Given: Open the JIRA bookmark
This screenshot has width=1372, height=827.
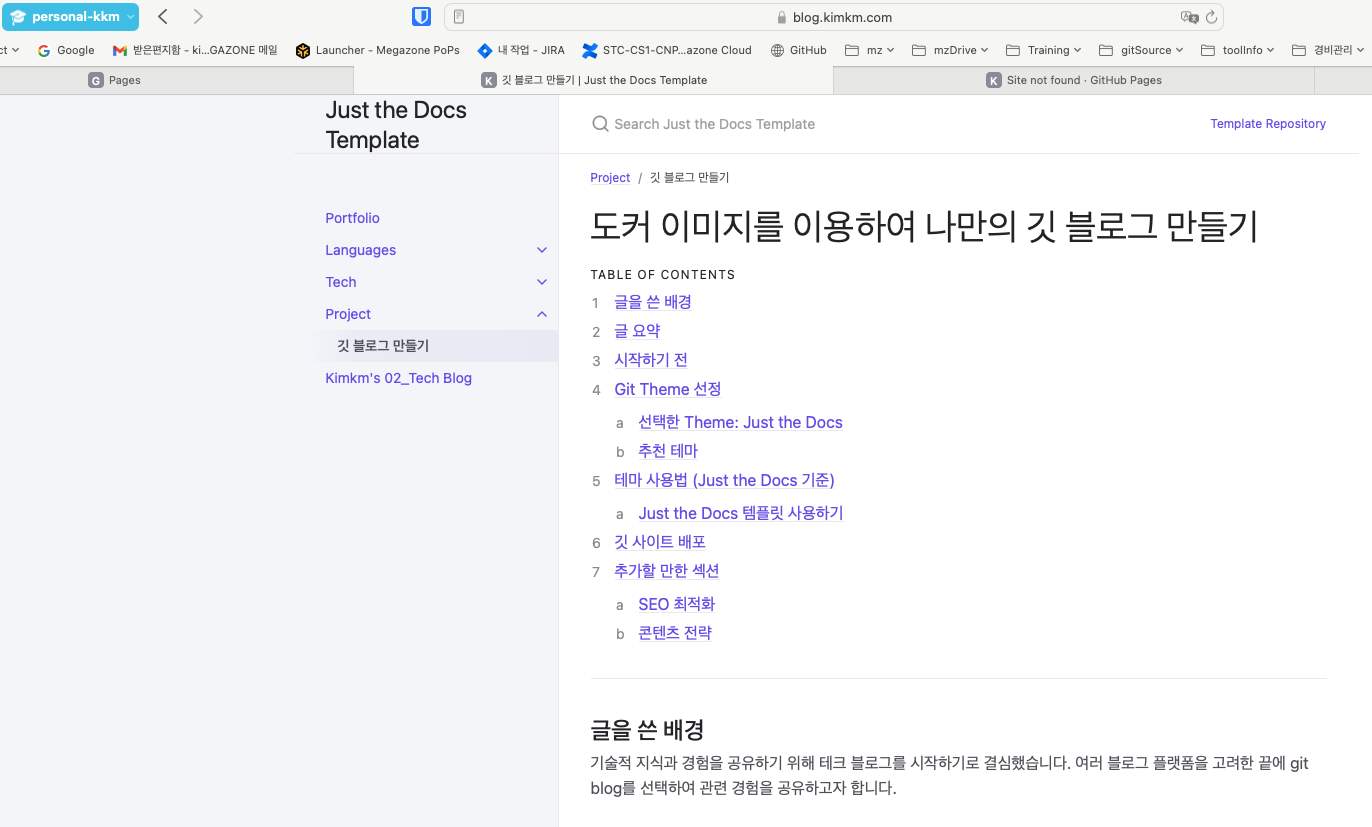Looking at the screenshot, I should (x=521, y=50).
